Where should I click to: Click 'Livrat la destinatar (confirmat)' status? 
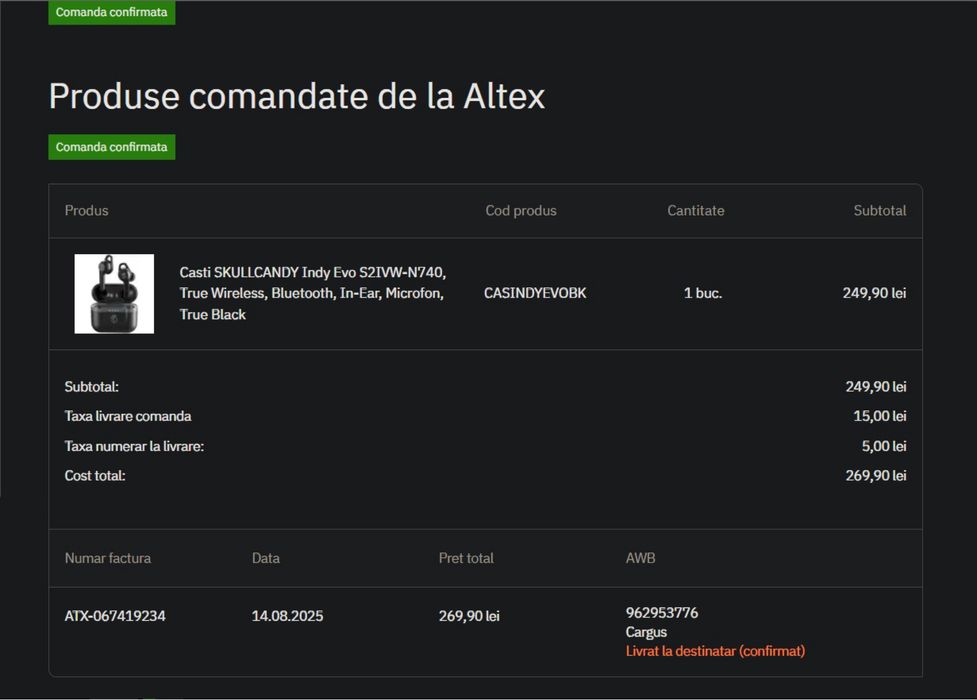pos(715,651)
